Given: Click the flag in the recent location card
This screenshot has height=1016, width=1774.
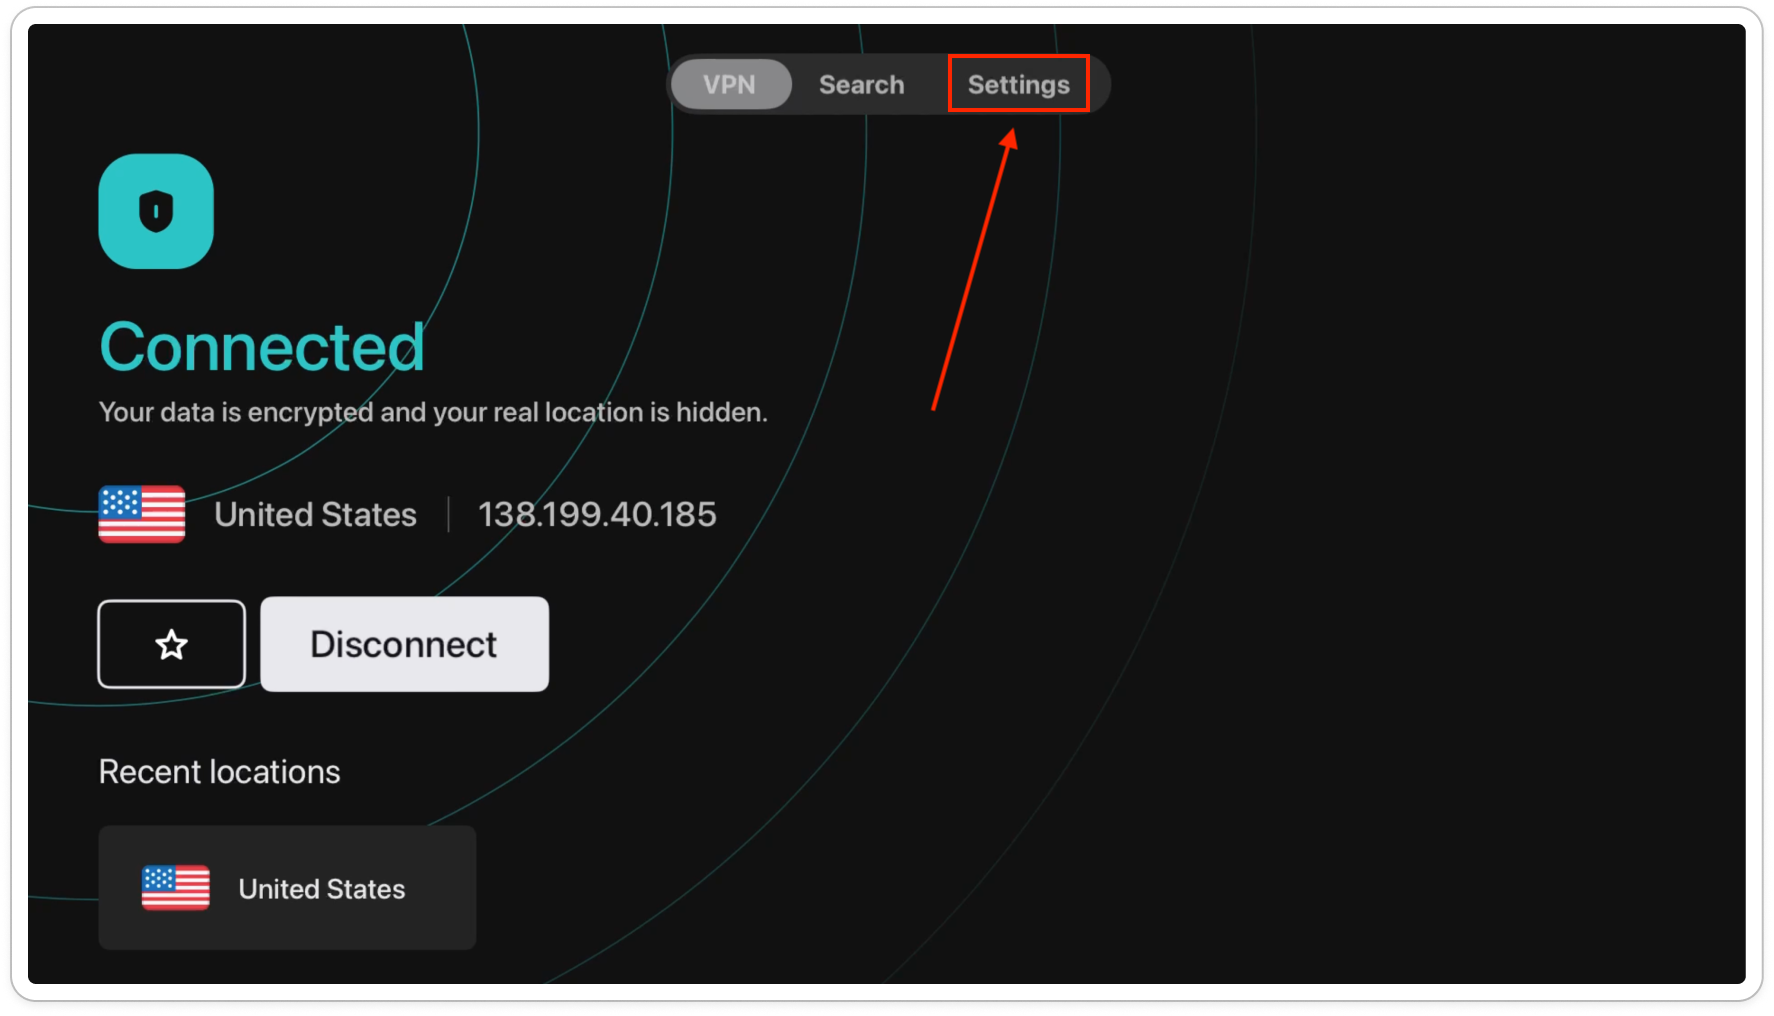Looking at the screenshot, I should pyautogui.click(x=176, y=888).
